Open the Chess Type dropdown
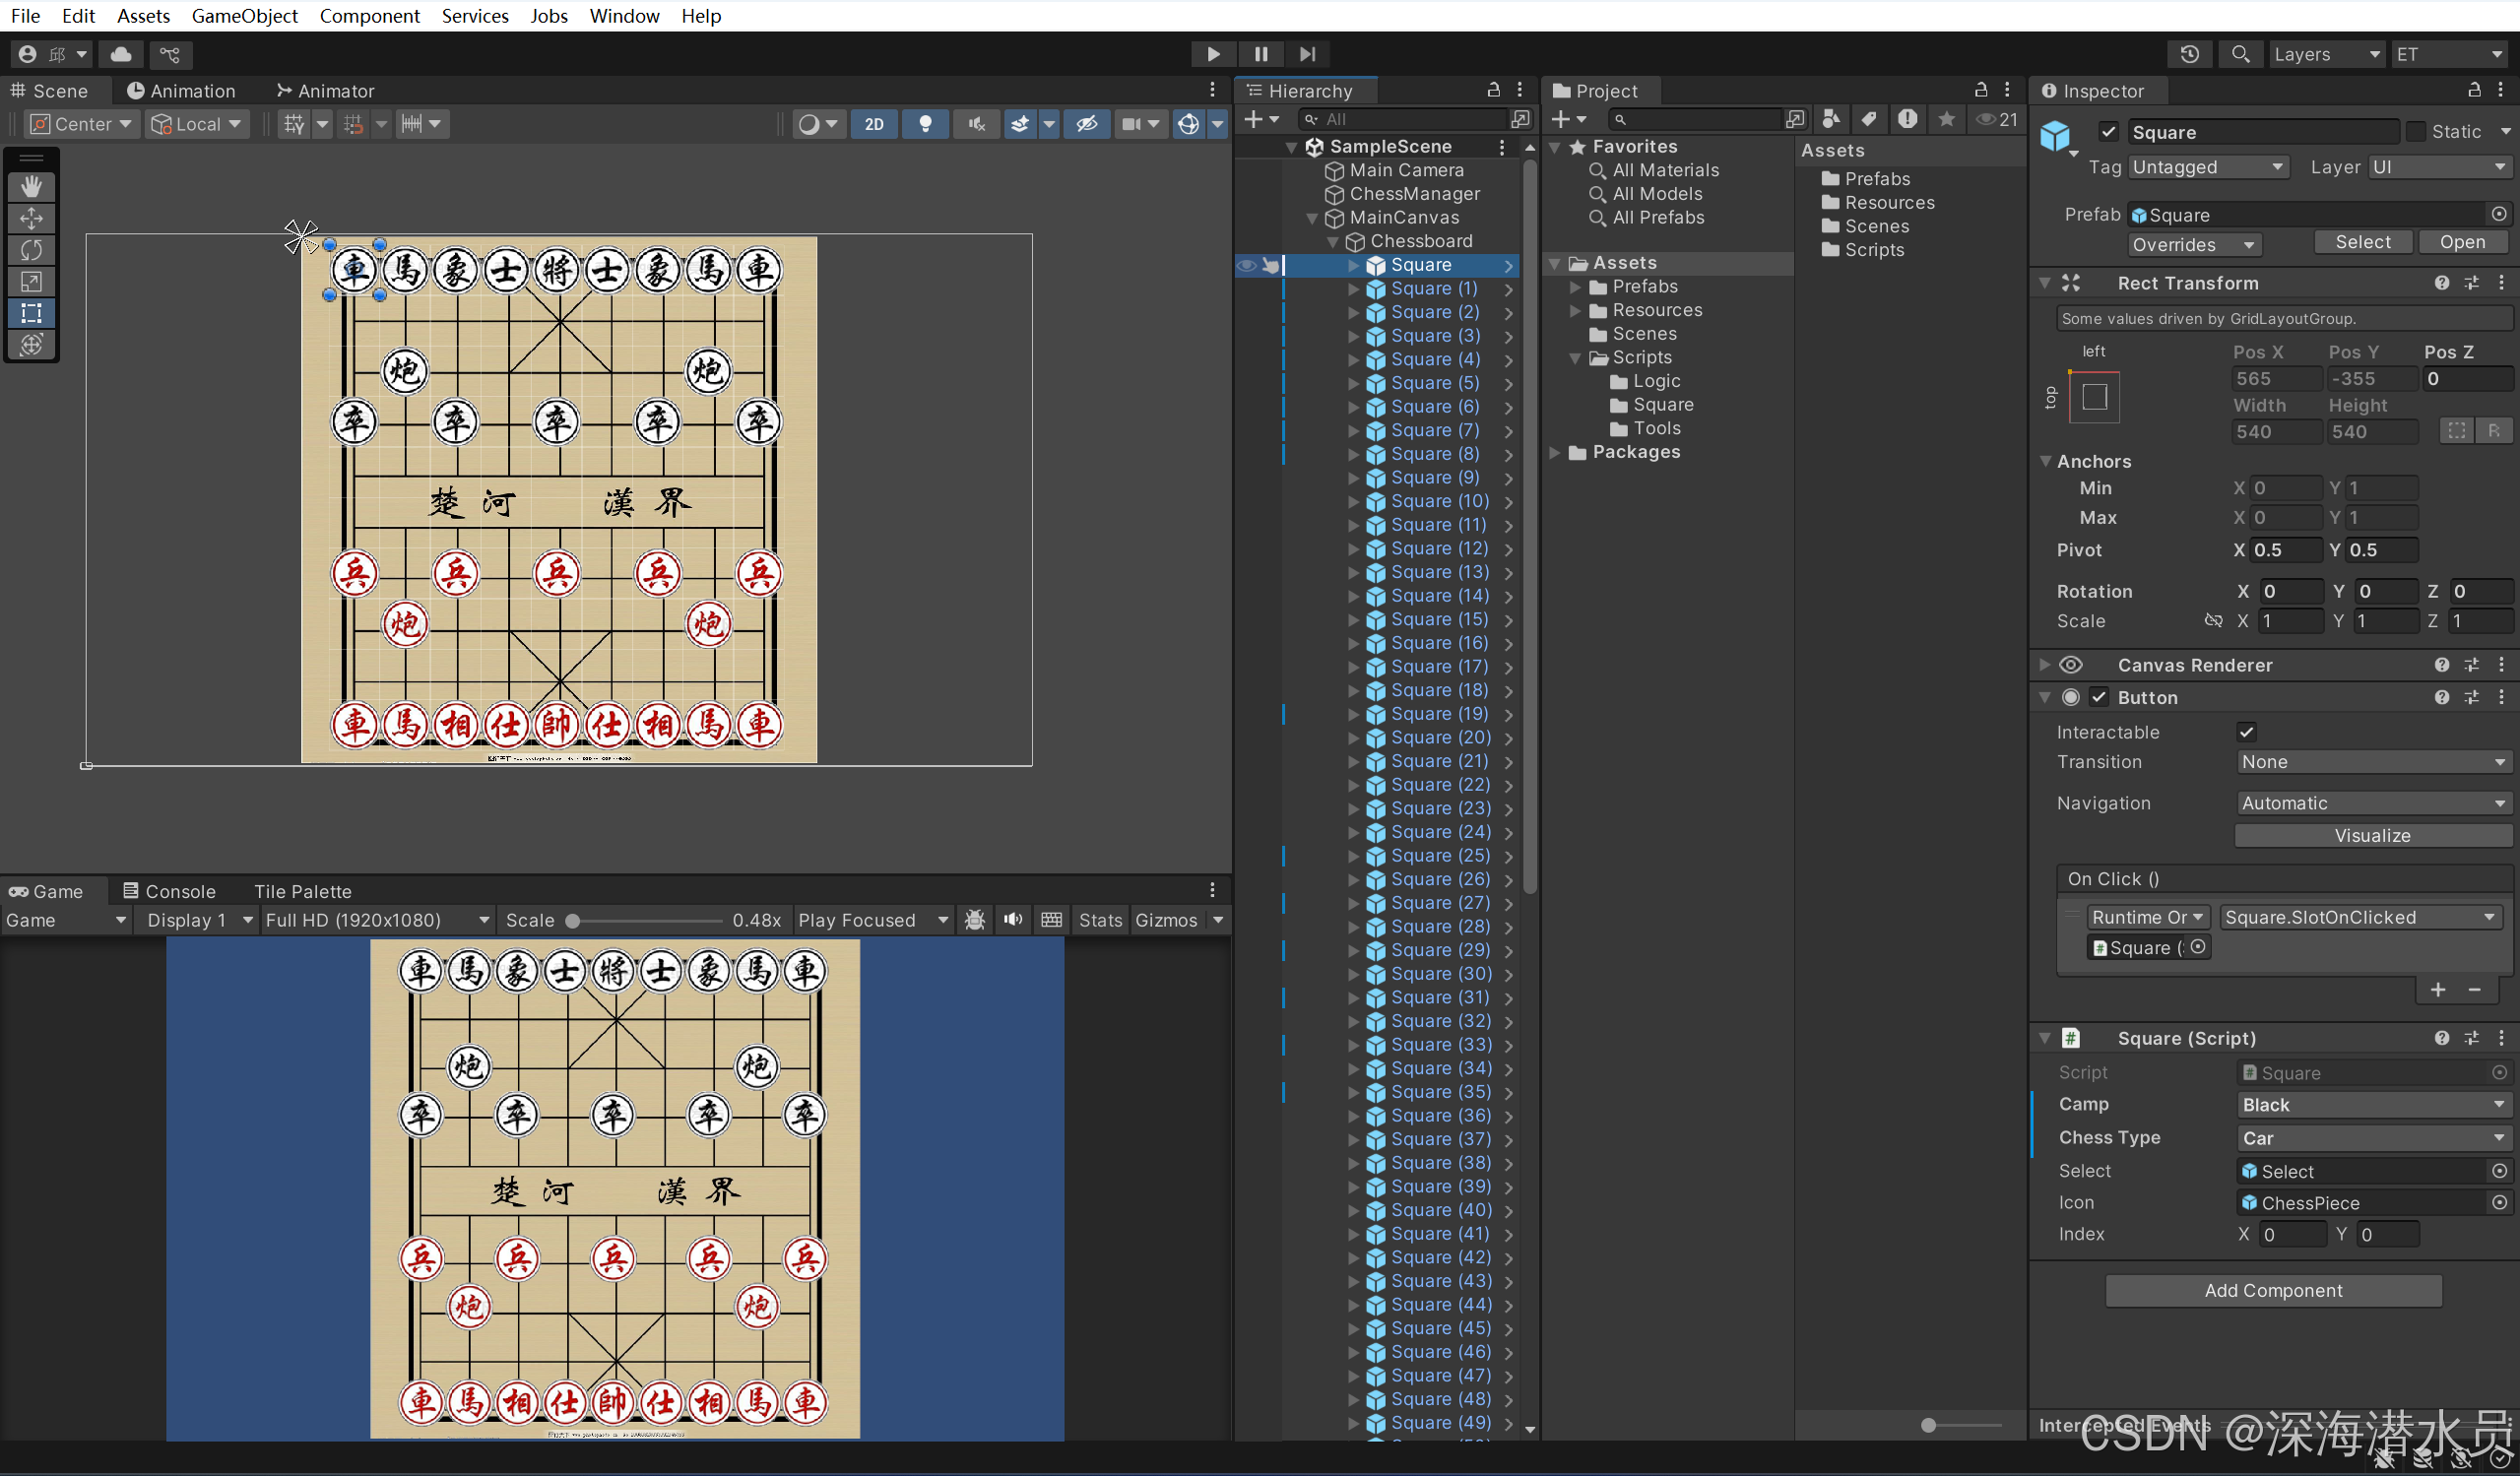The height and width of the screenshot is (1476, 2520). tap(2372, 1138)
